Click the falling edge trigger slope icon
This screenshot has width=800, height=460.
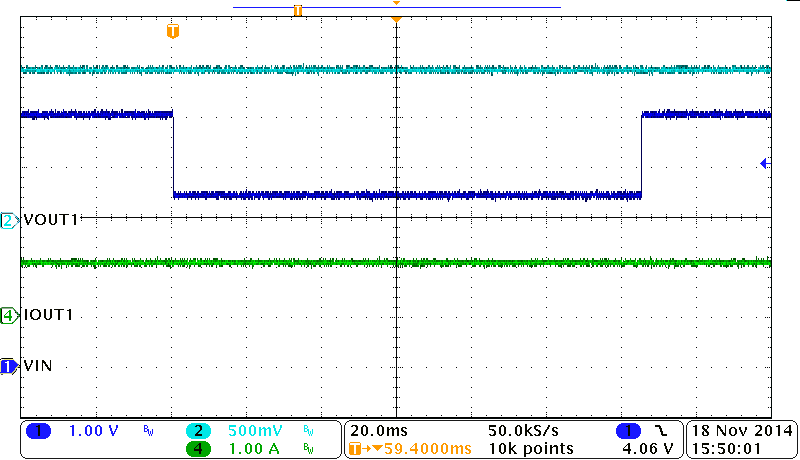coord(661,431)
